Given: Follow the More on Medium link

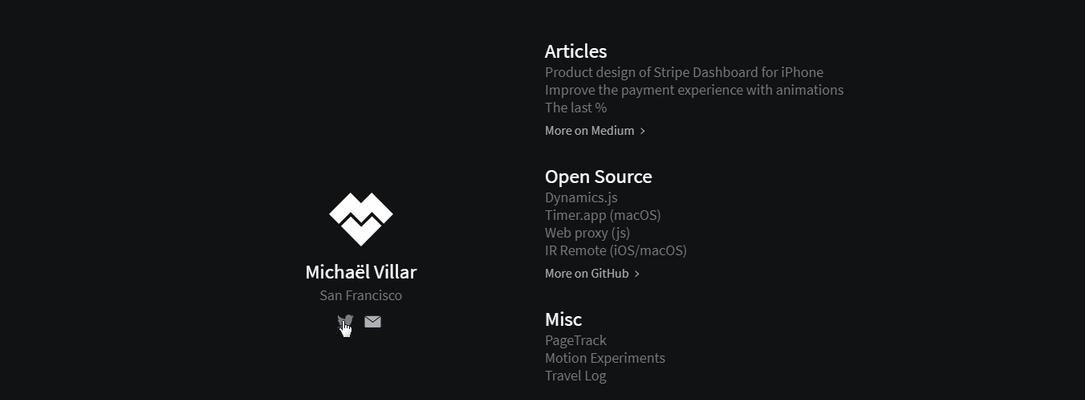Looking at the screenshot, I should pos(590,131).
